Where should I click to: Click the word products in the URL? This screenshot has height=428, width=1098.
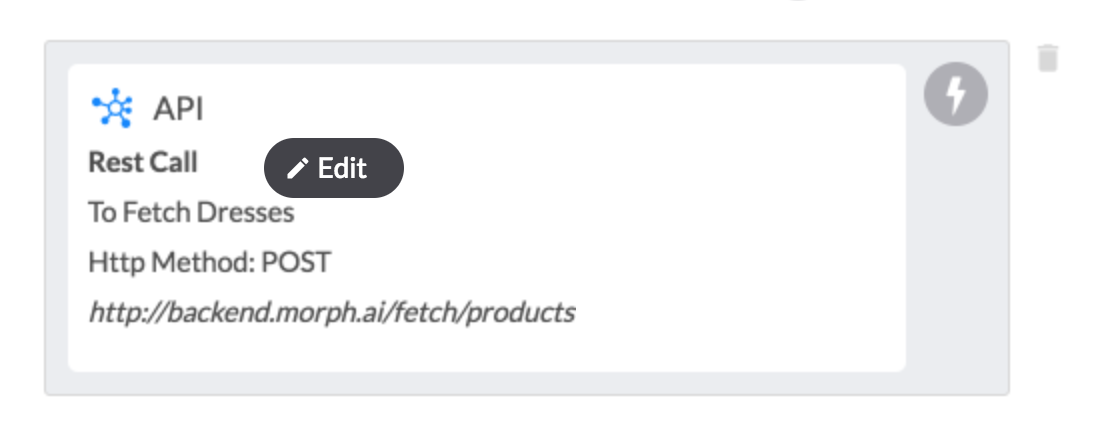point(521,312)
